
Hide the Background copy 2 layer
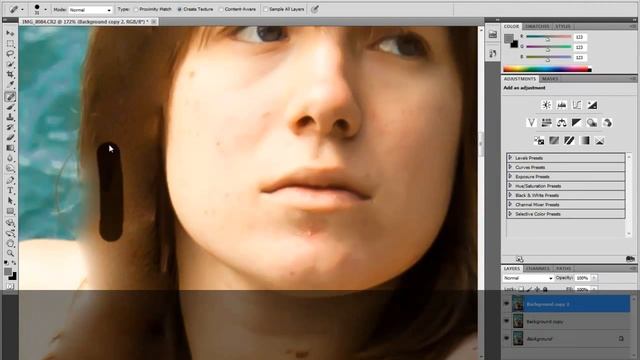click(x=507, y=304)
